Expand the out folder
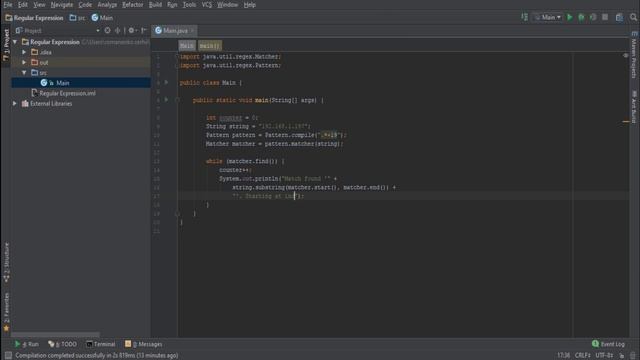The height and width of the screenshot is (360, 640). [x=24, y=62]
